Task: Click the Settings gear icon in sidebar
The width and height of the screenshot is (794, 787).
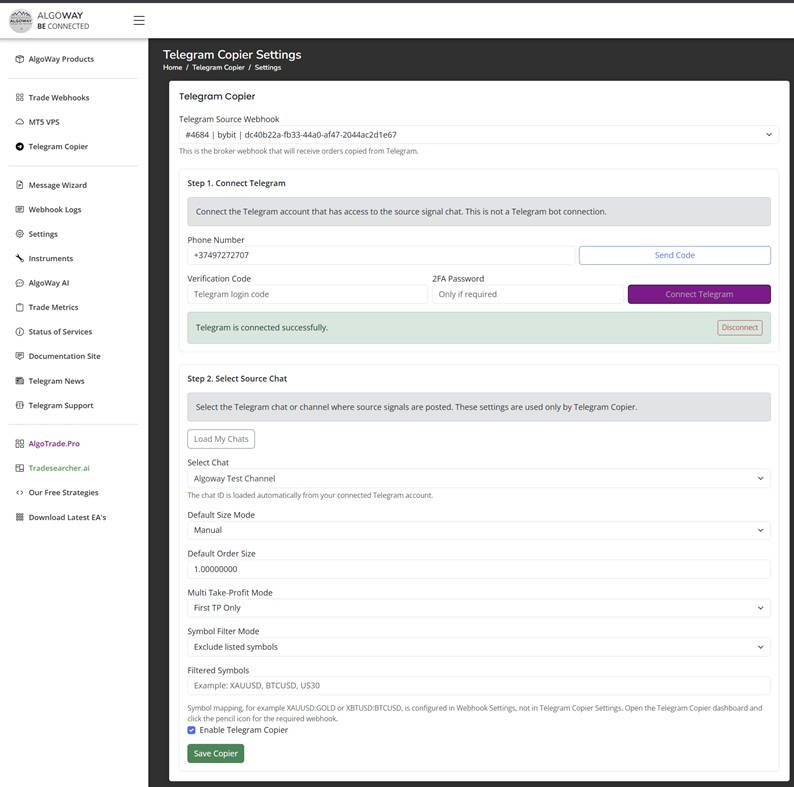Action: click(x=20, y=233)
